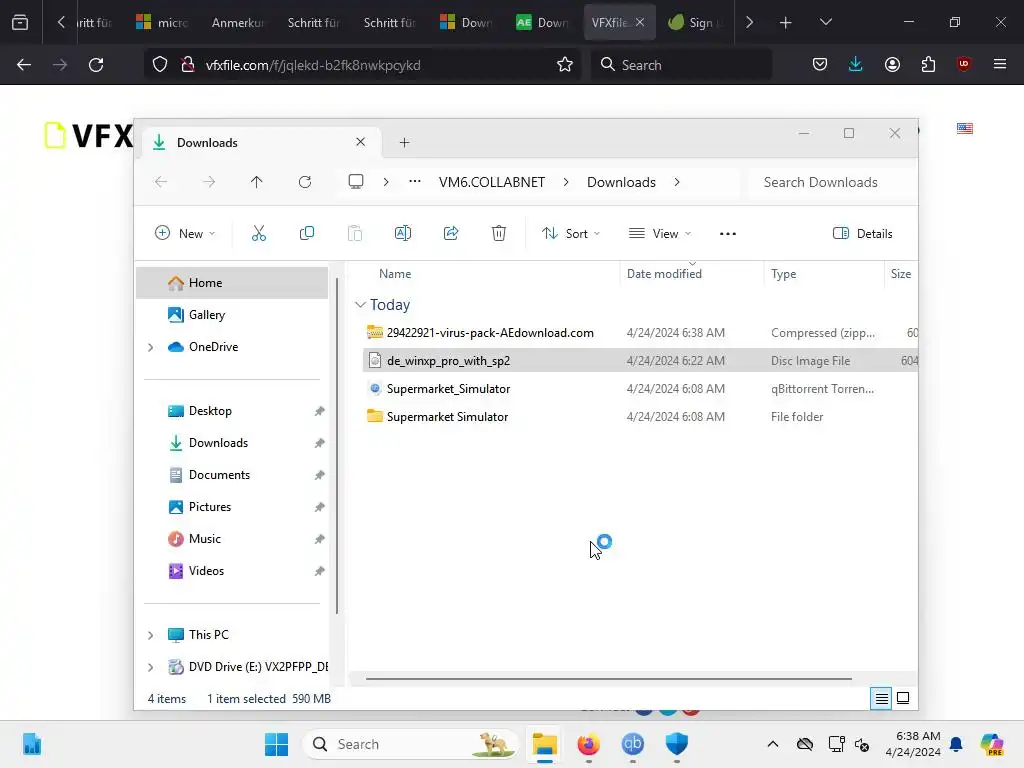Screen dimensions: 1024x768
Task: Expand DVD Drive (E:) tree node
Action: point(151,667)
